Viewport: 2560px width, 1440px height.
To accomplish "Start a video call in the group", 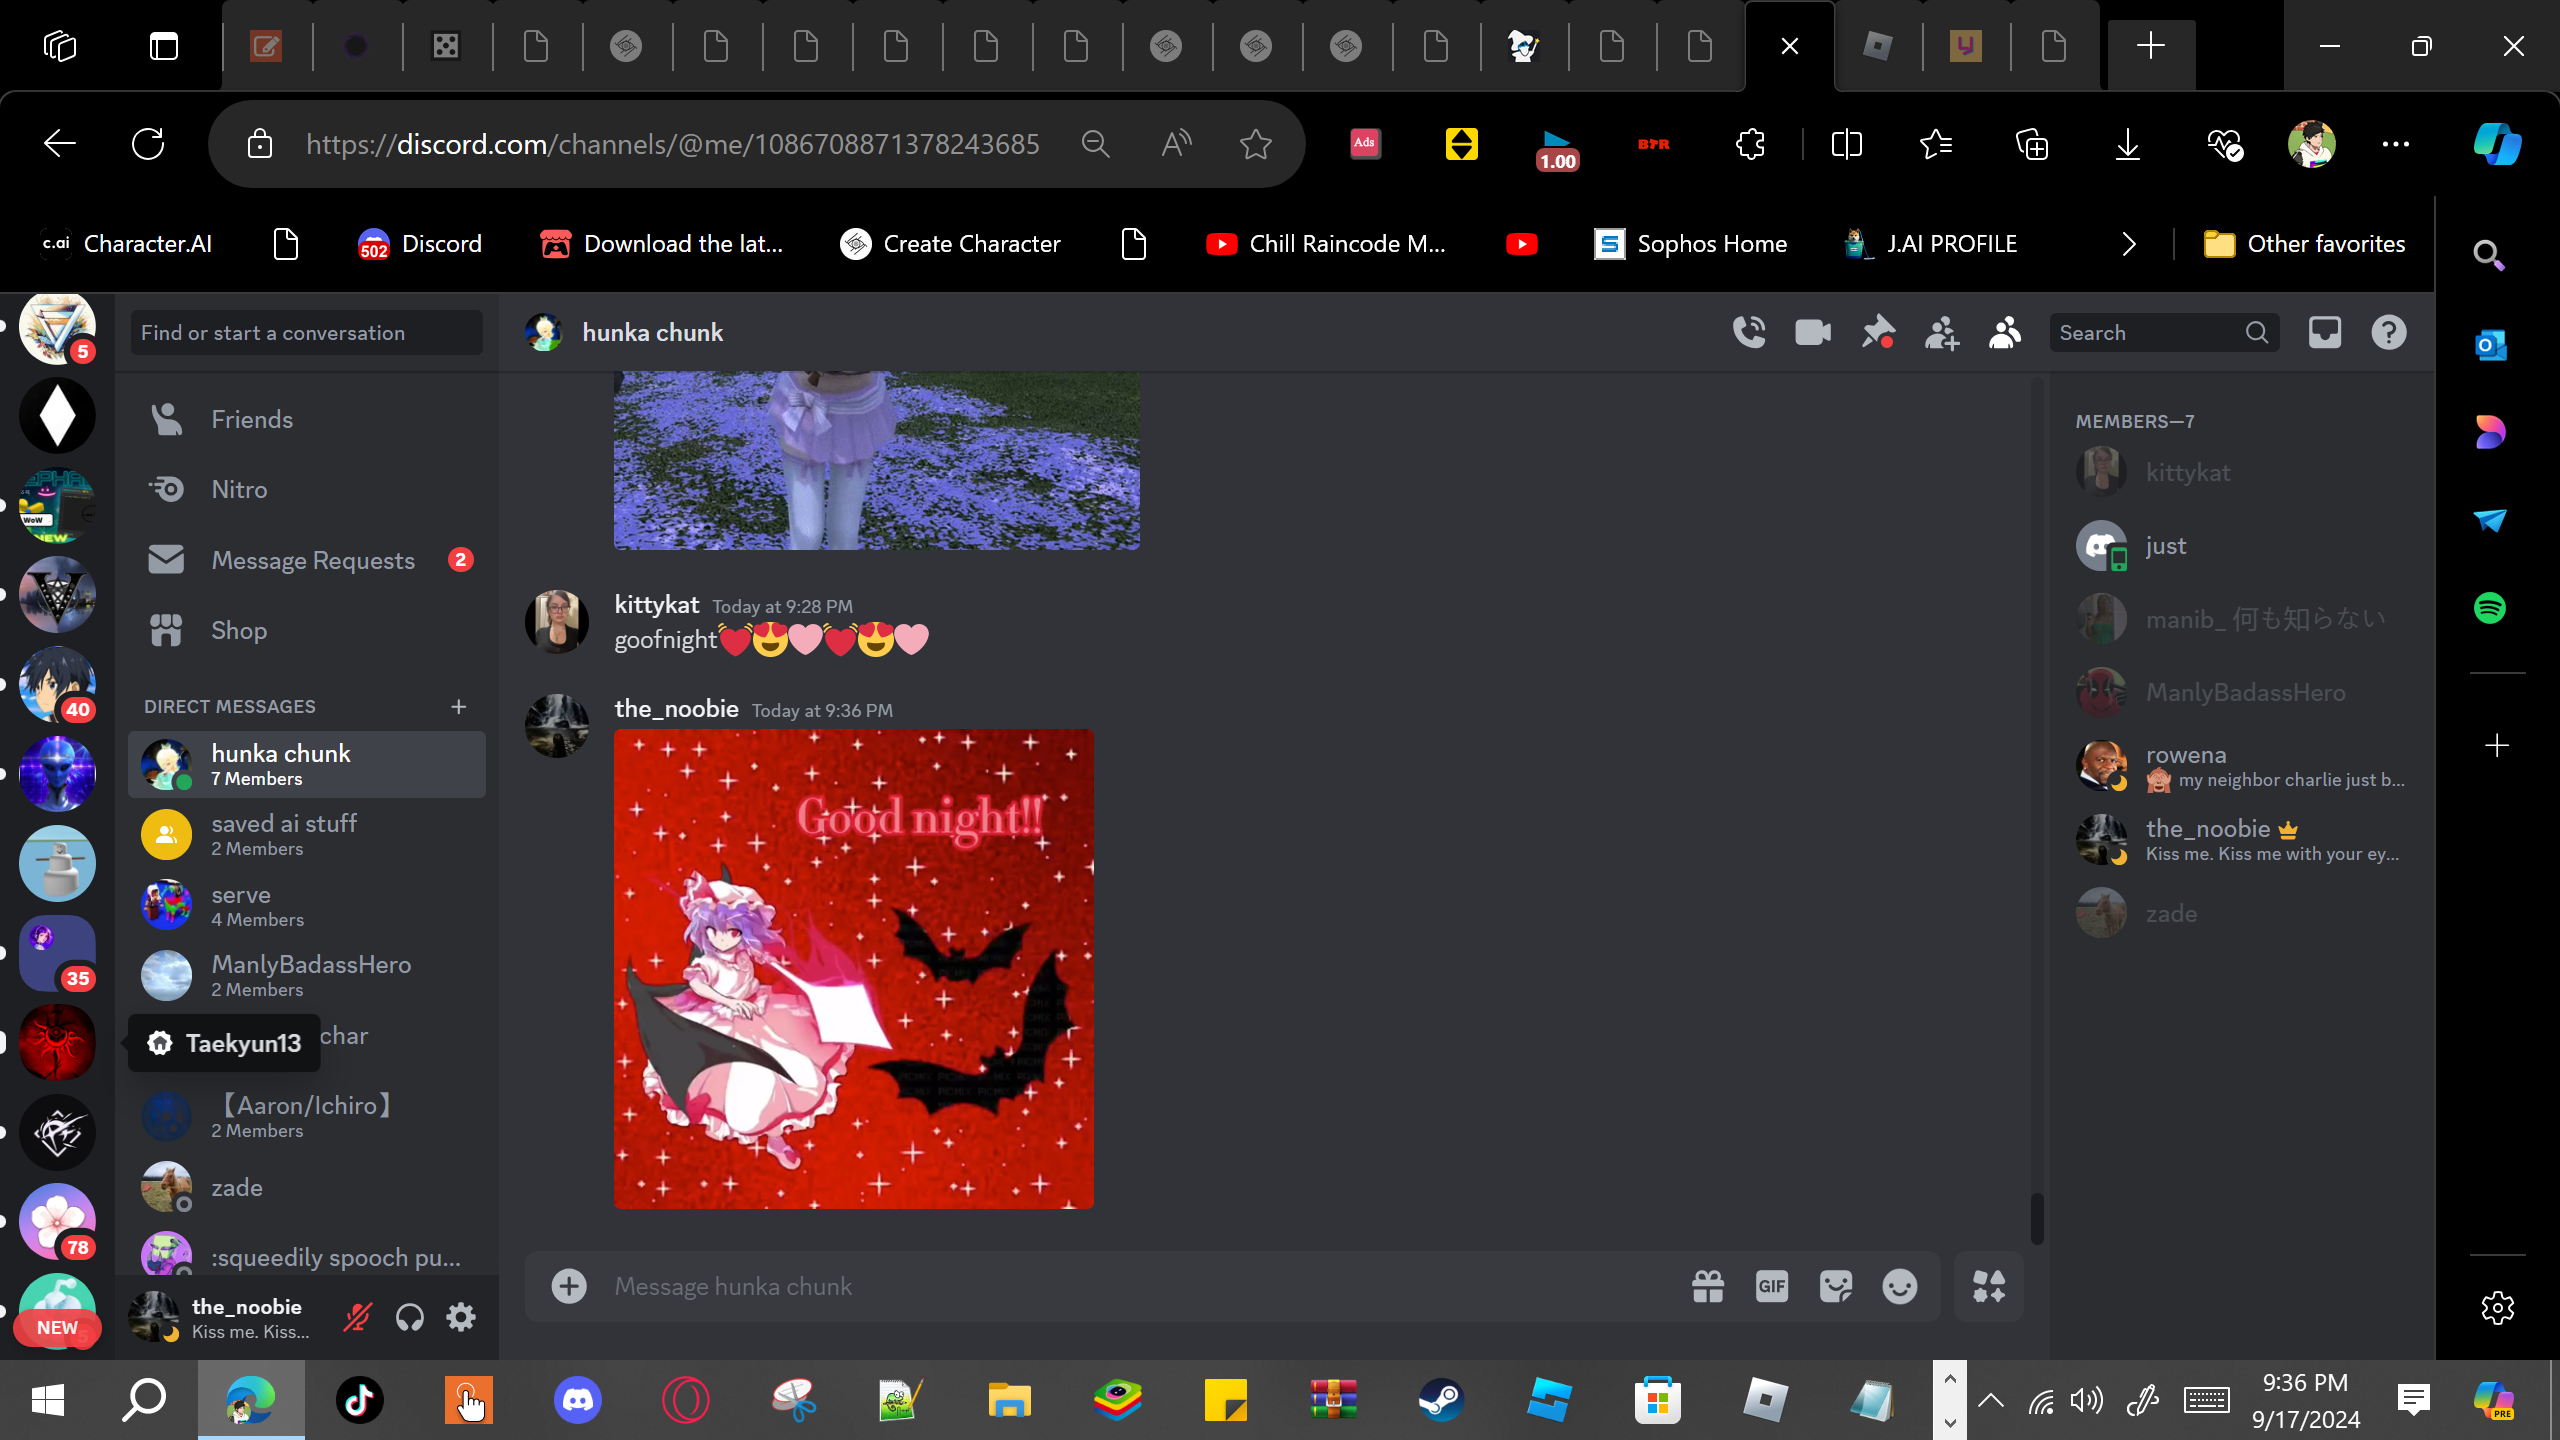I will tap(1813, 333).
